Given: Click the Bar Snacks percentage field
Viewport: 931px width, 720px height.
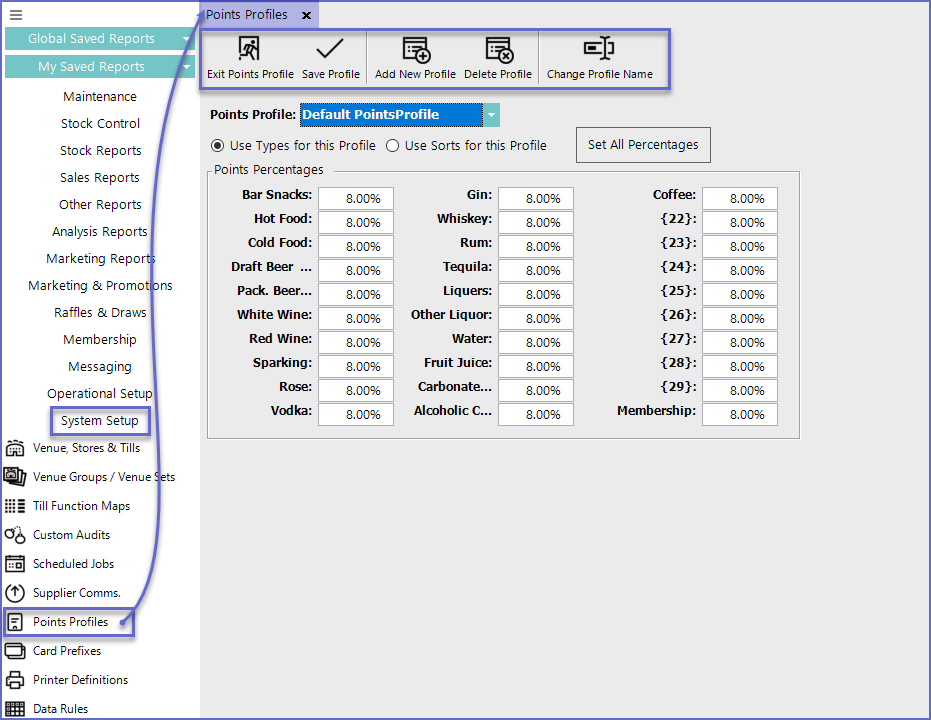Looking at the screenshot, I should (356, 199).
